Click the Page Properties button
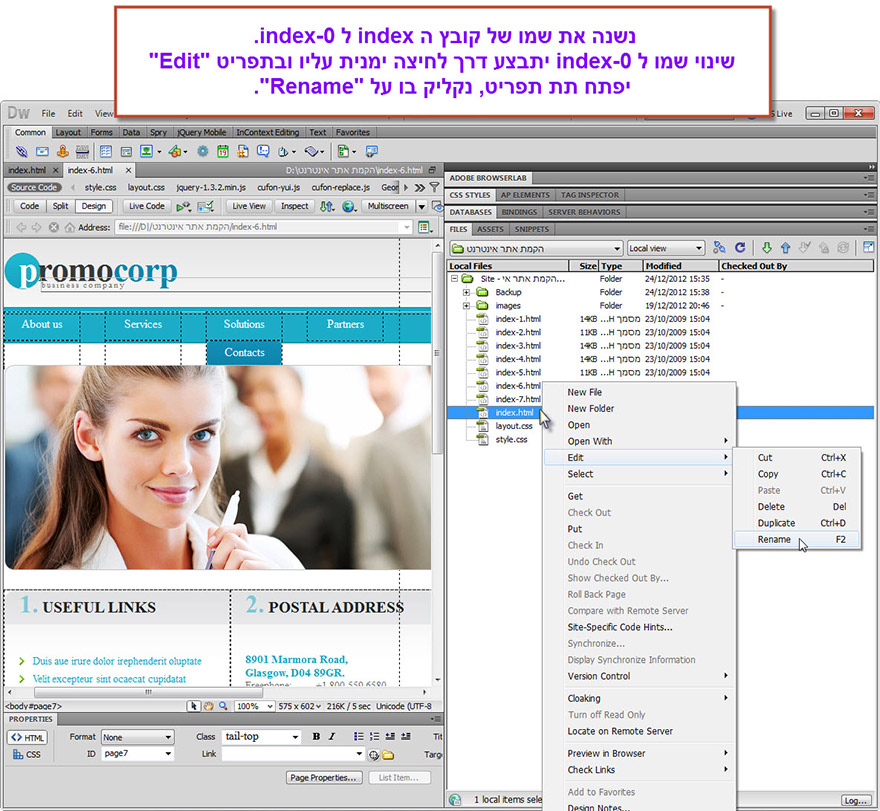The width and height of the screenshot is (880, 811). pyautogui.click(x=323, y=777)
